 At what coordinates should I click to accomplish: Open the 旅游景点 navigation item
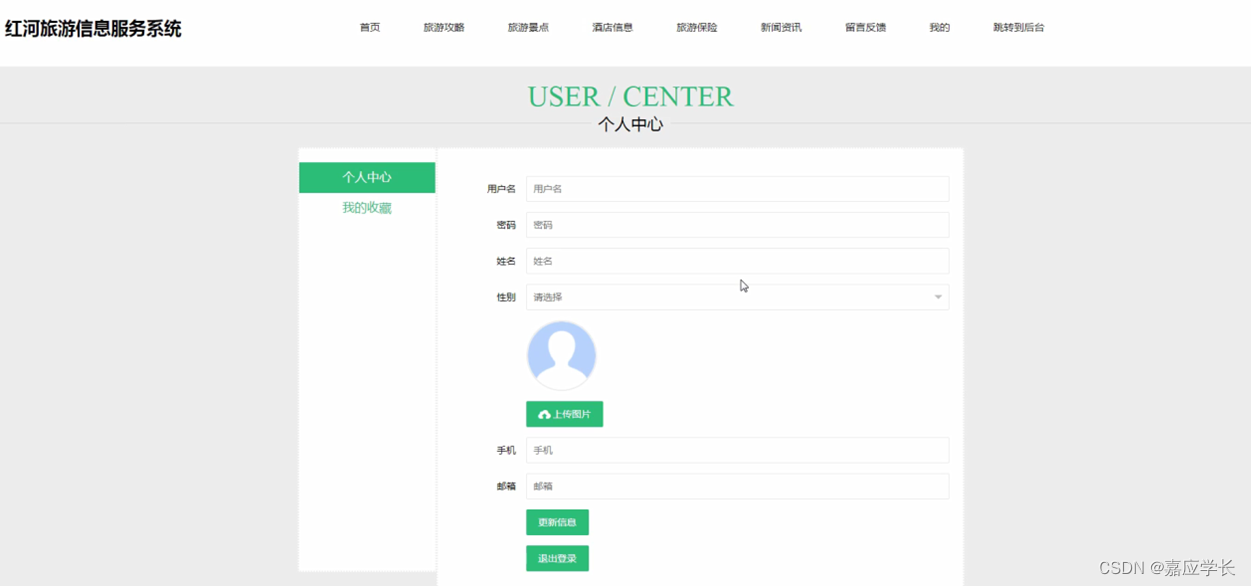pos(528,28)
